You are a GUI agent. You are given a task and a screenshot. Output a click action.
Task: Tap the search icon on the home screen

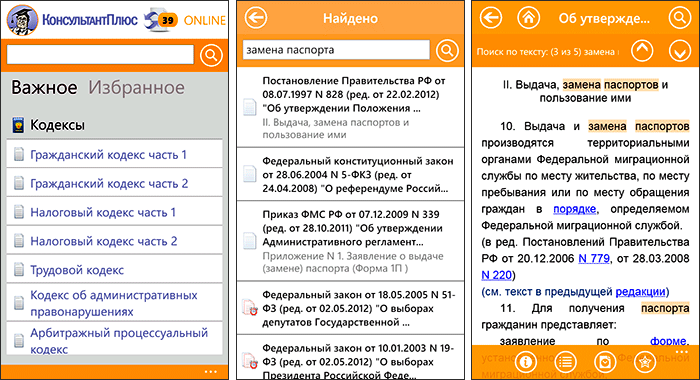211,55
